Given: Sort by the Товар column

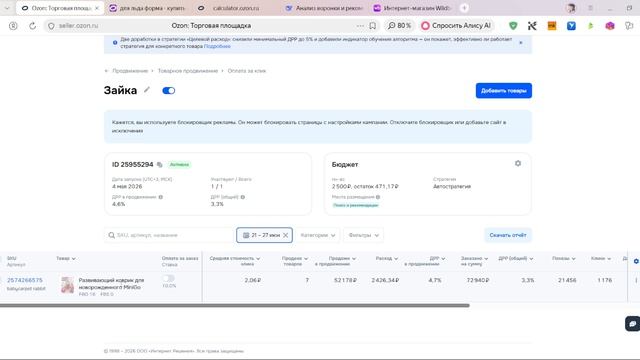Looking at the screenshot, I should click(x=66, y=258).
